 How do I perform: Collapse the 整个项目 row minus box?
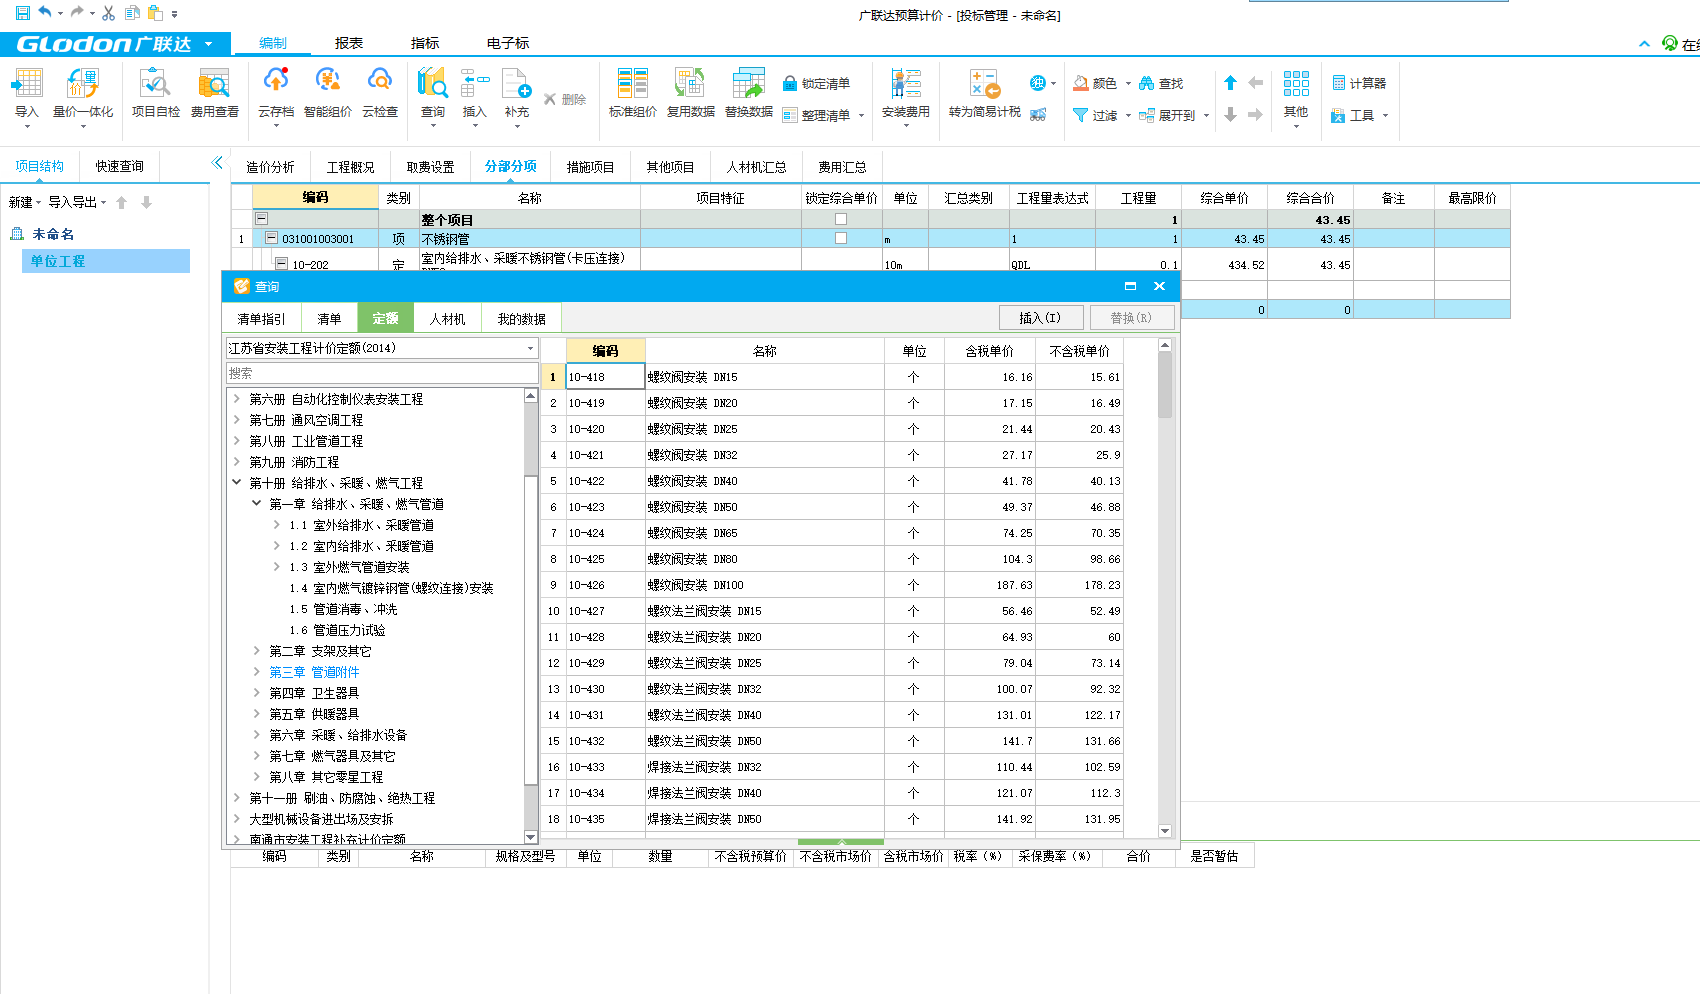pyautogui.click(x=261, y=218)
